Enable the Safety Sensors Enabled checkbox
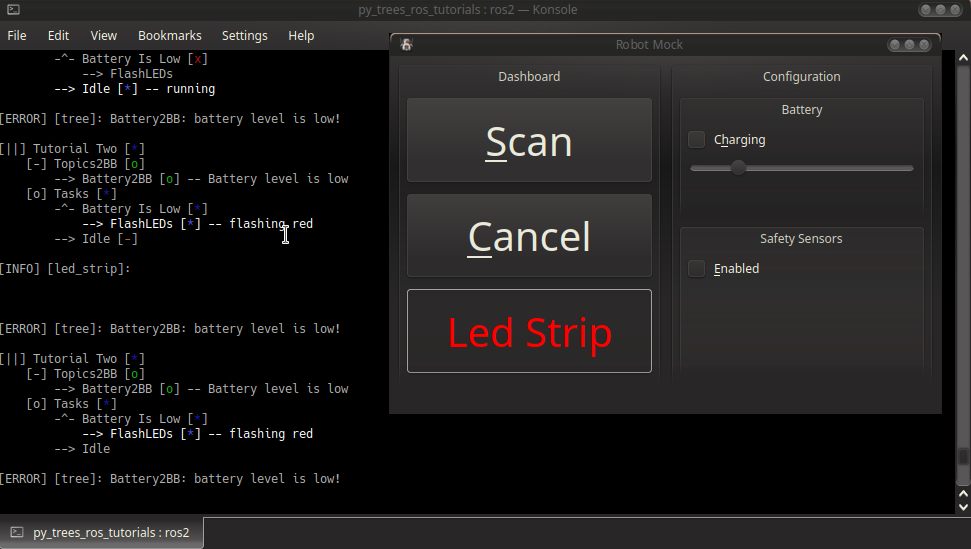The height and width of the screenshot is (549, 971). click(696, 269)
